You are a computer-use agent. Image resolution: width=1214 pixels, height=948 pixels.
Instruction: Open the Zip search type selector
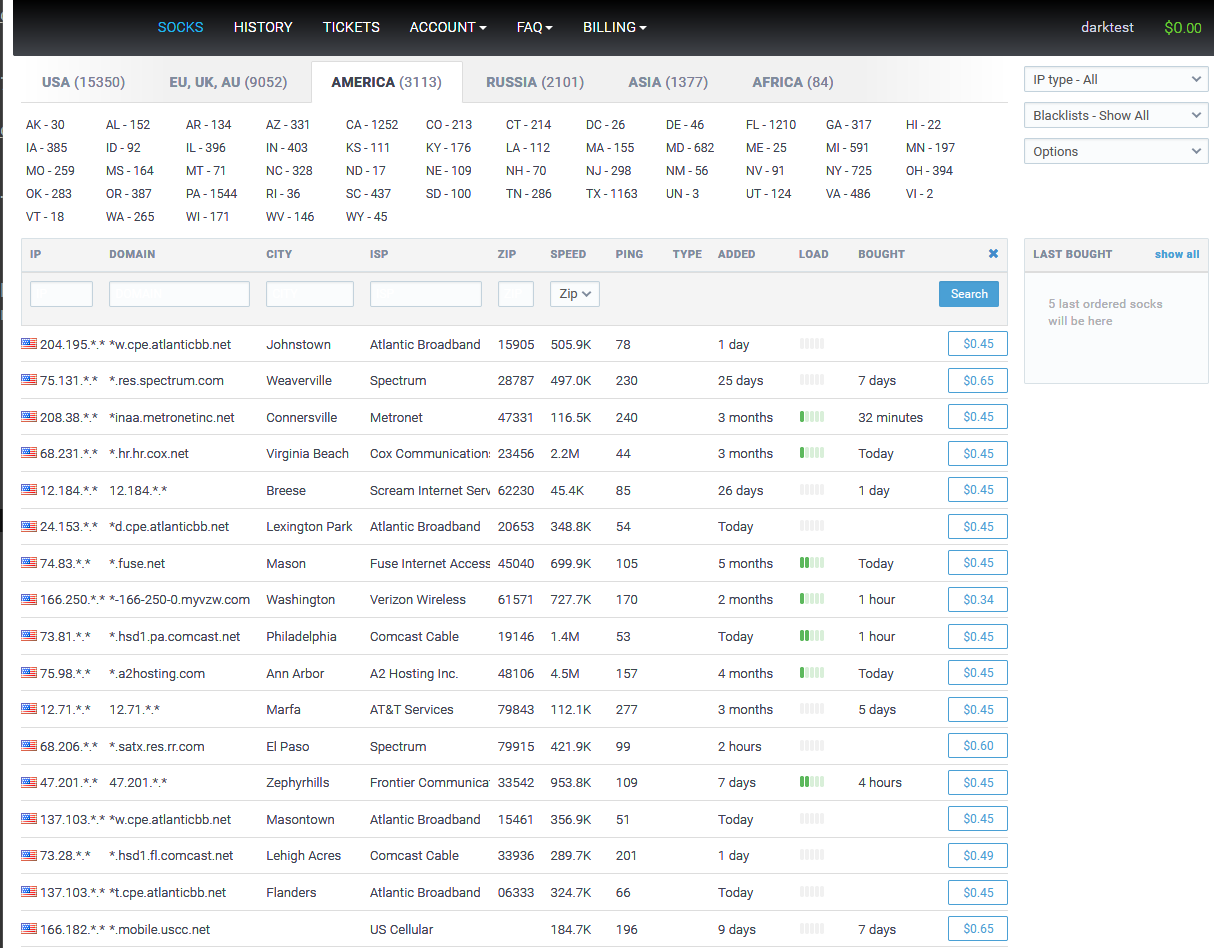coord(574,293)
